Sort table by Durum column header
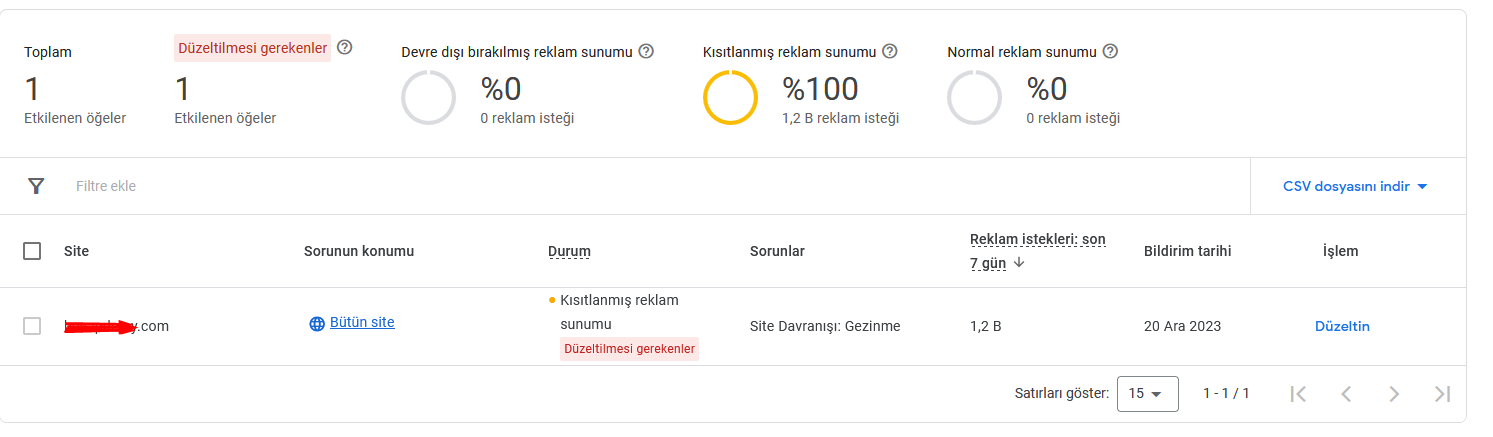The height and width of the screenshot is (437, 1493). click(569, 251)
